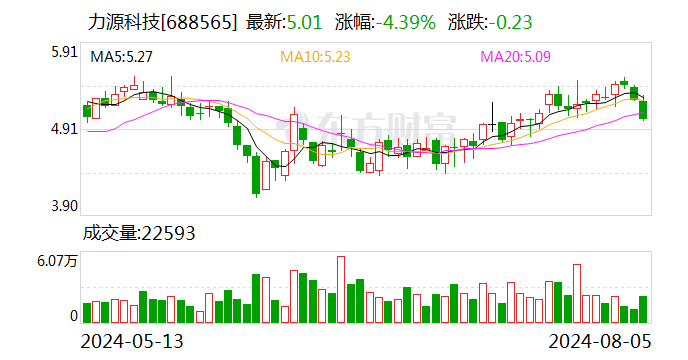Click the last green candlestick on the right
This screenshot has height=360, width=688.
643,109
